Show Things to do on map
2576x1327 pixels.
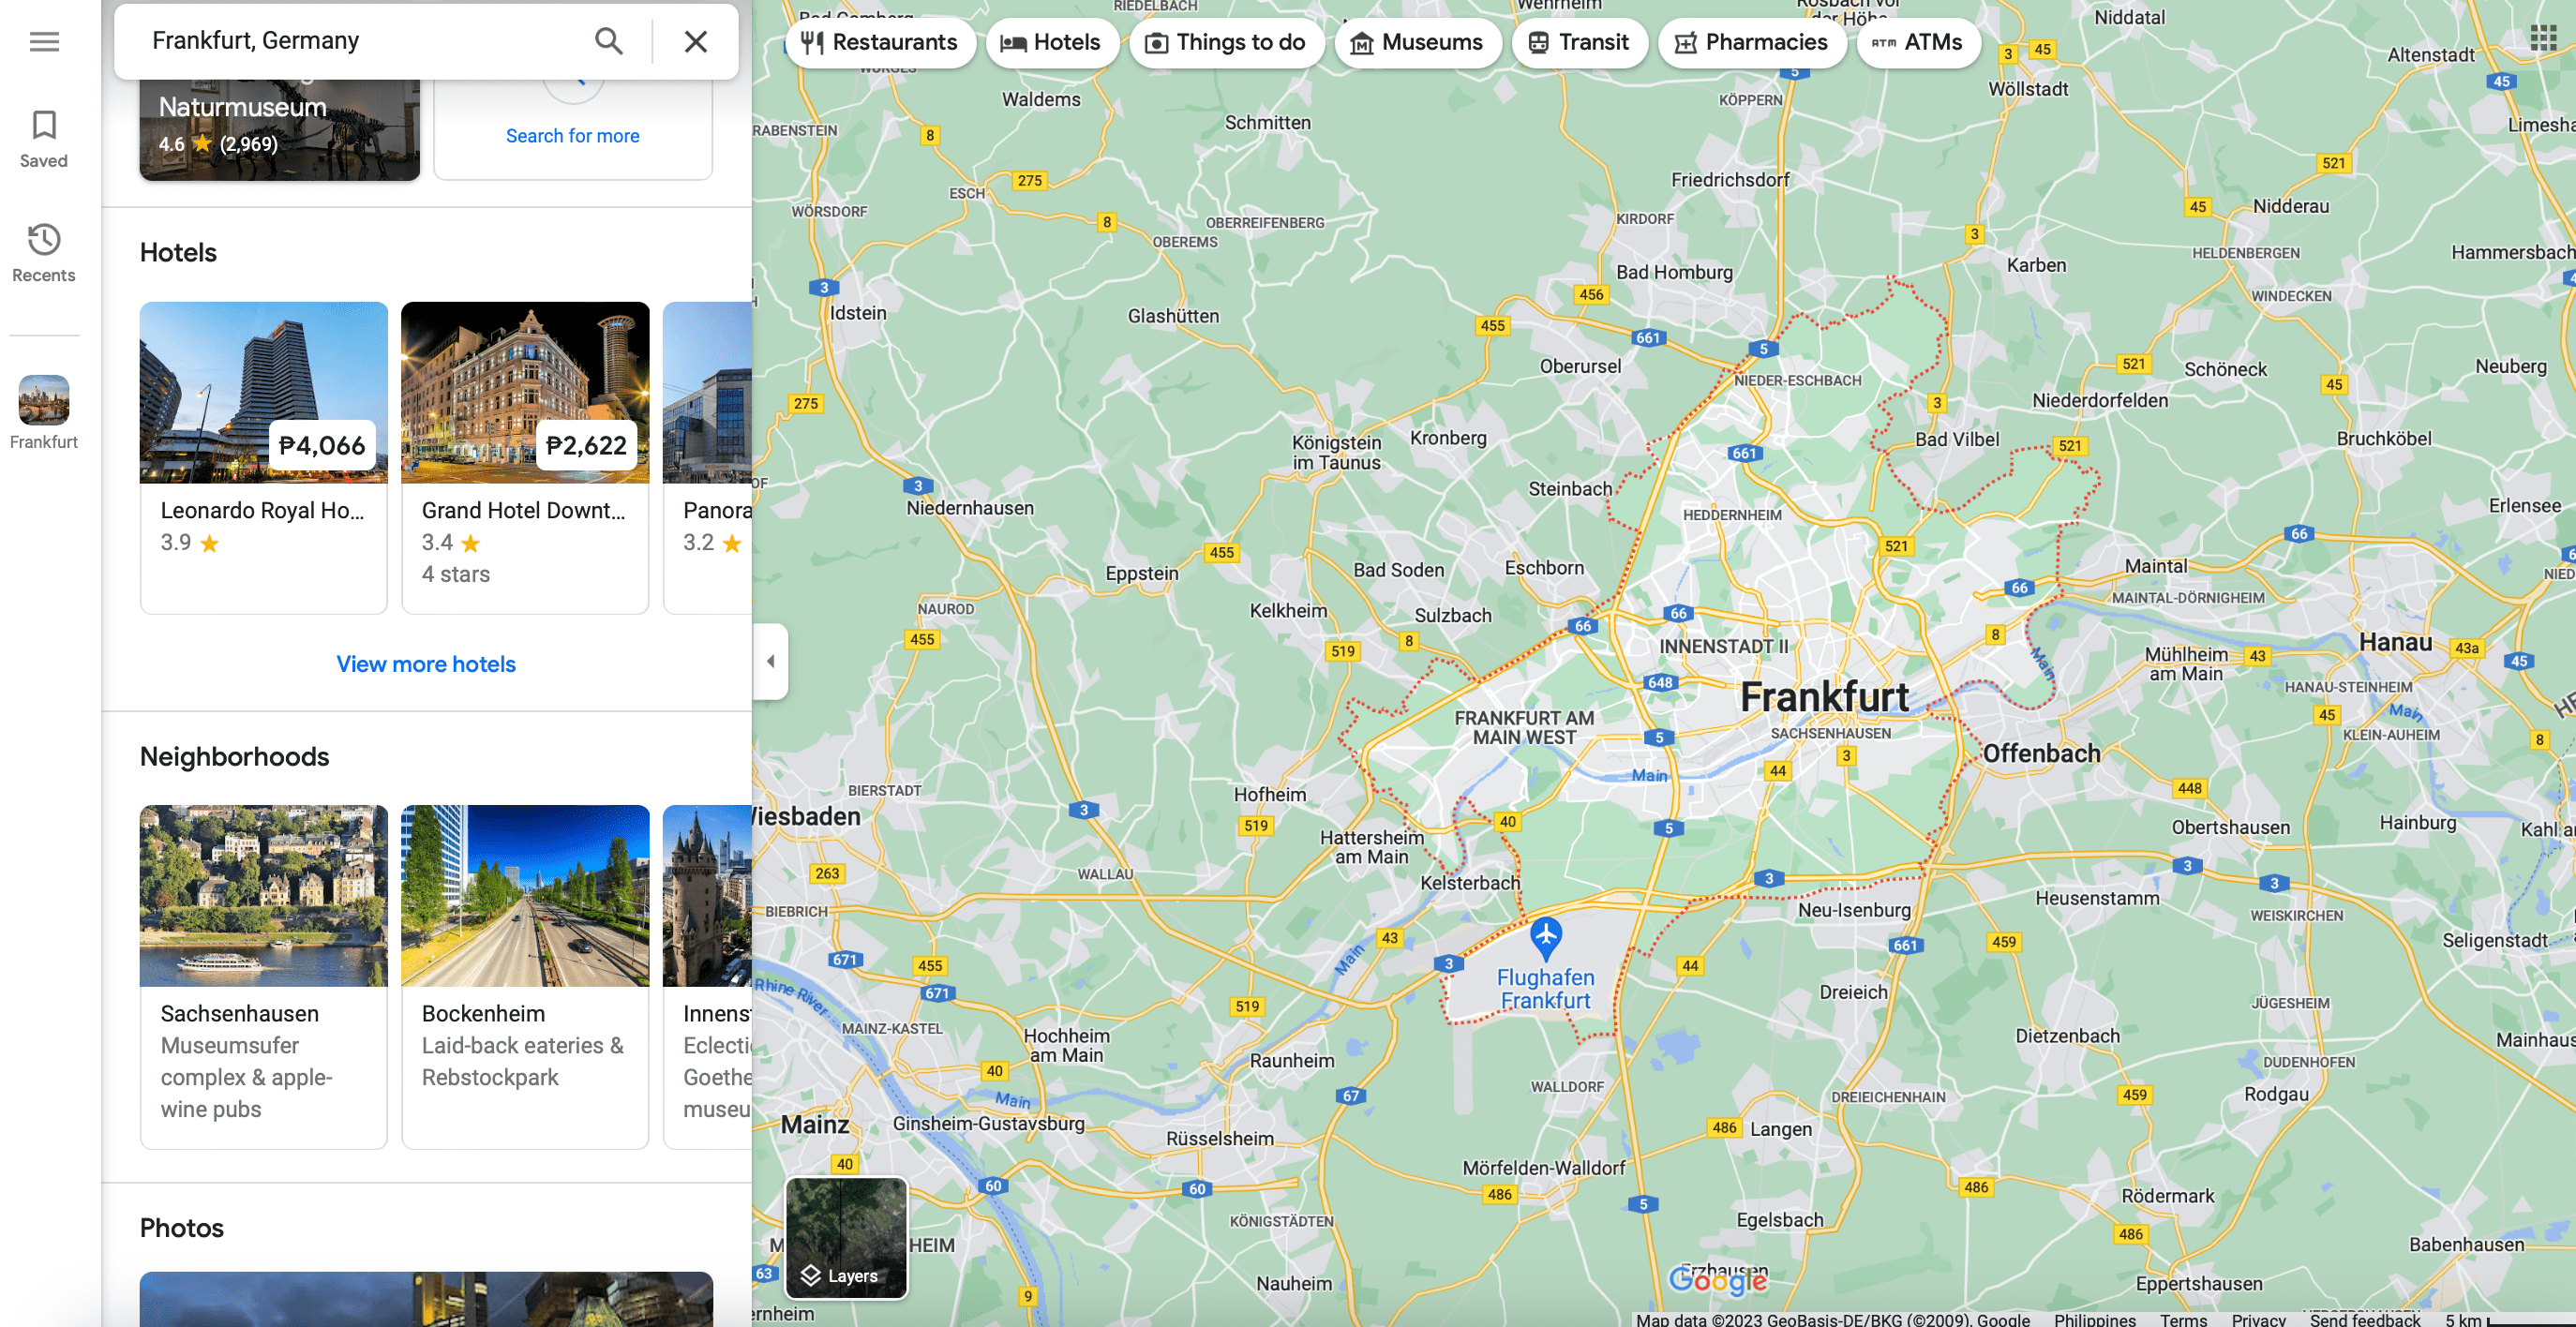[x=1225, y=42]
